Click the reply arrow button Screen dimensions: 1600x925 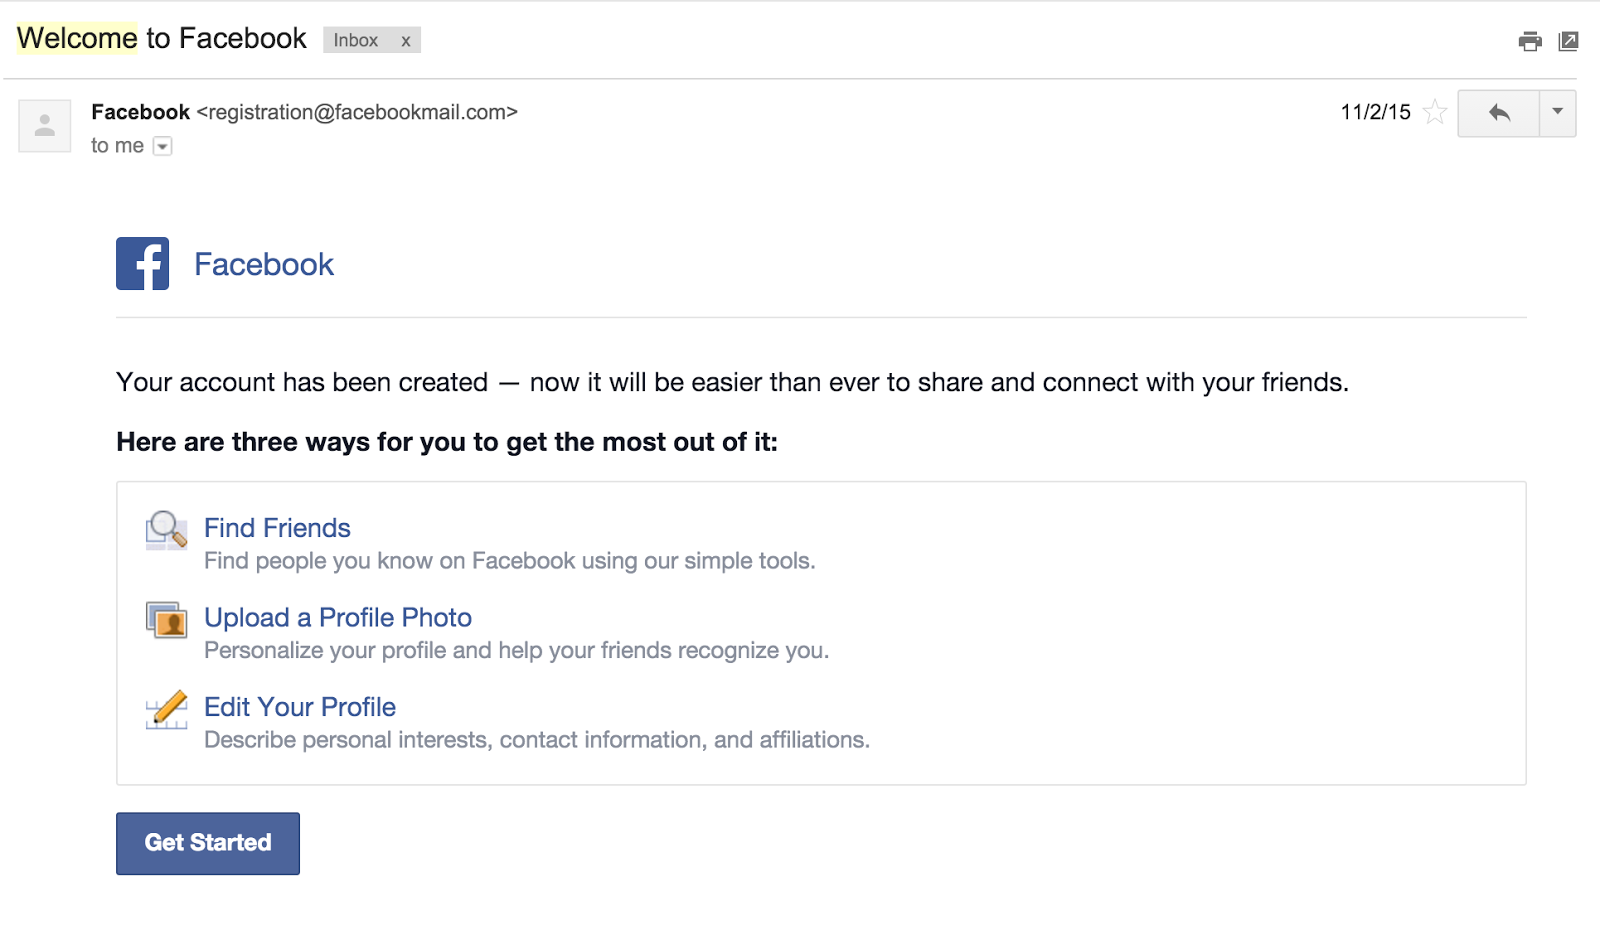(1498, 113)
